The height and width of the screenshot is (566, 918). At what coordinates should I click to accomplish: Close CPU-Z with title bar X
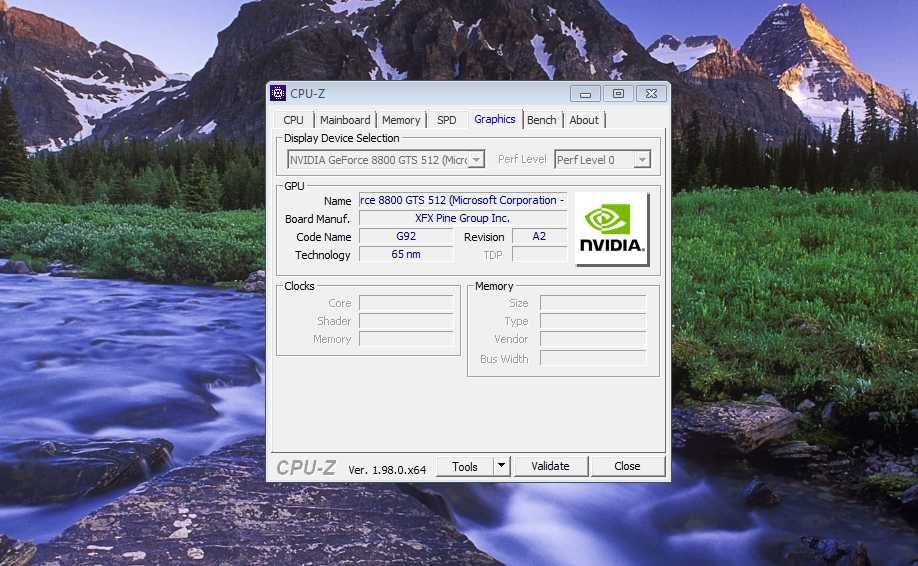click(x=652, y=94)
